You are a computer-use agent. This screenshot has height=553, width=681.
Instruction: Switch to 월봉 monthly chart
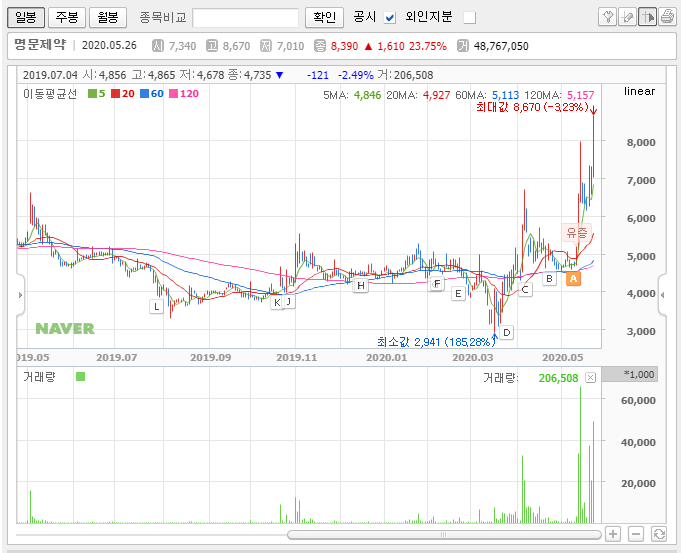coord(108,17)
